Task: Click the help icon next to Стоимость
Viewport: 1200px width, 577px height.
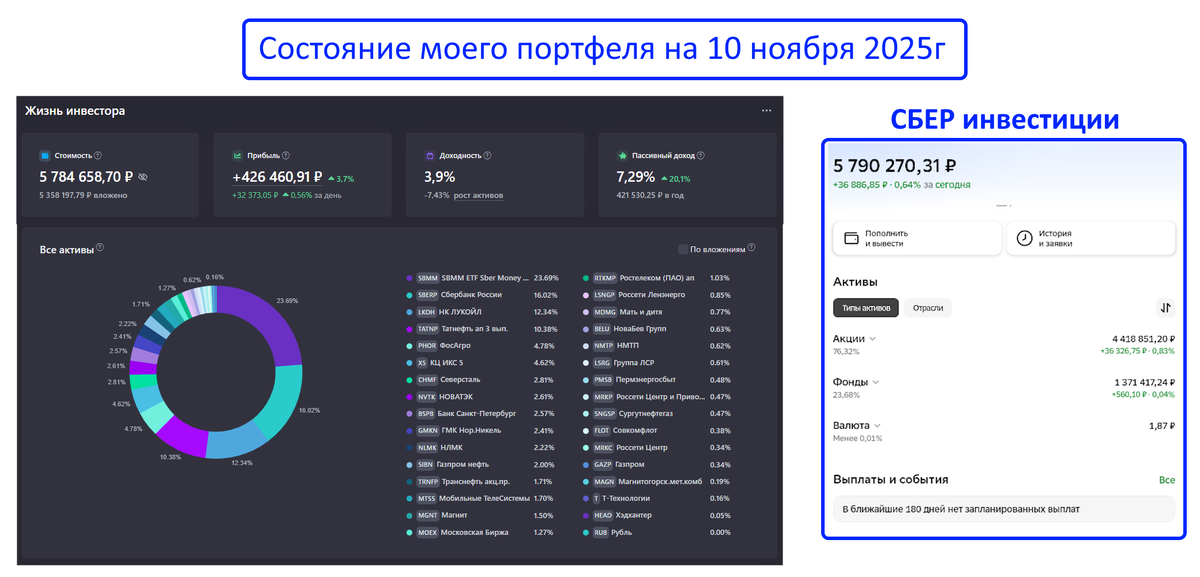Action: click(x=97, y=156)
